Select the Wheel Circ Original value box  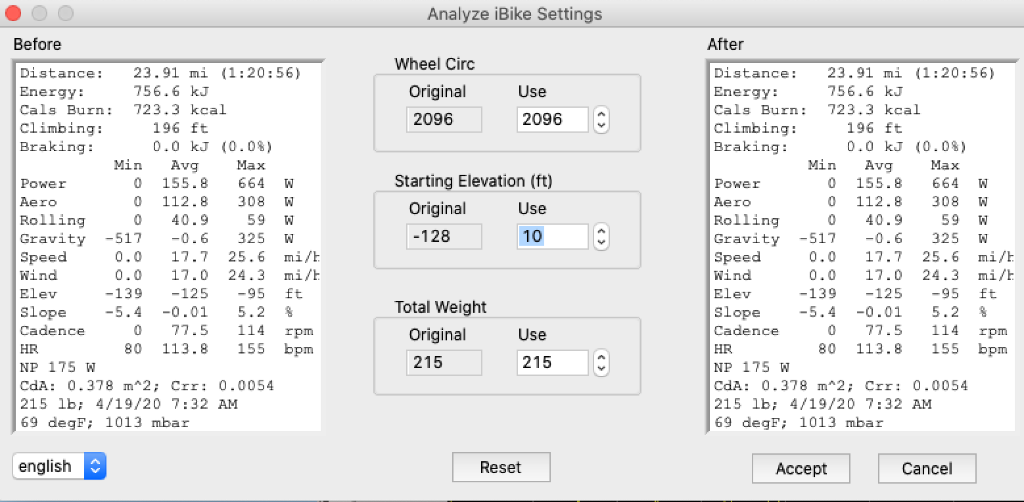pos(445,120)
